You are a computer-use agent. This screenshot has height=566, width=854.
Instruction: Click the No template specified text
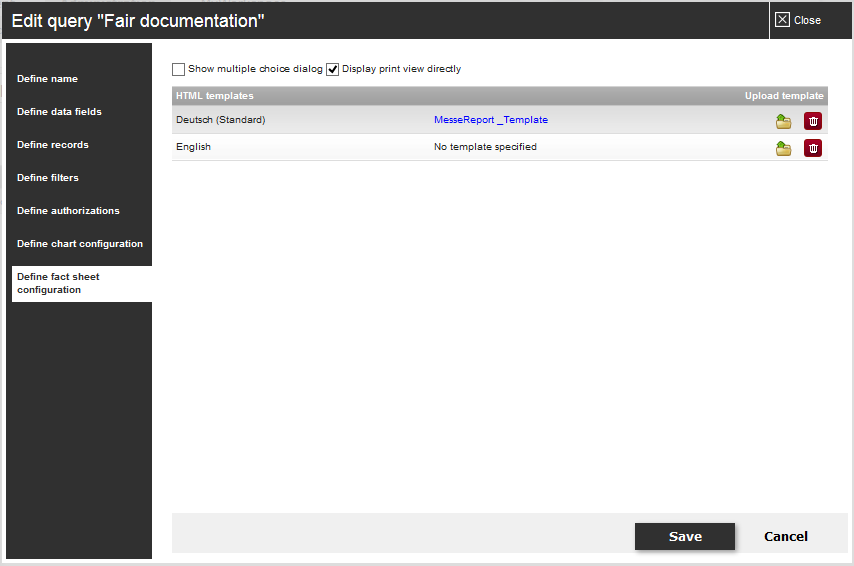pyautogui.click(x=485, y=147)
